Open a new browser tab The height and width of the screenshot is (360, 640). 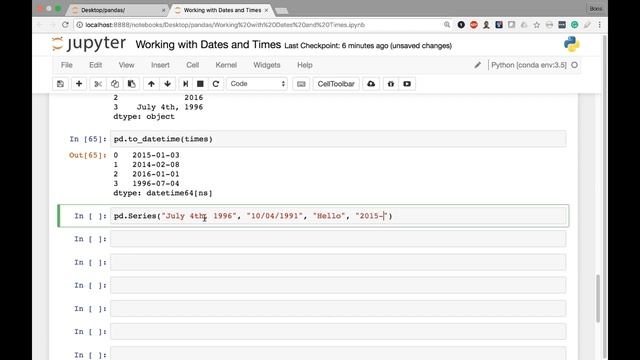(282, 11)
